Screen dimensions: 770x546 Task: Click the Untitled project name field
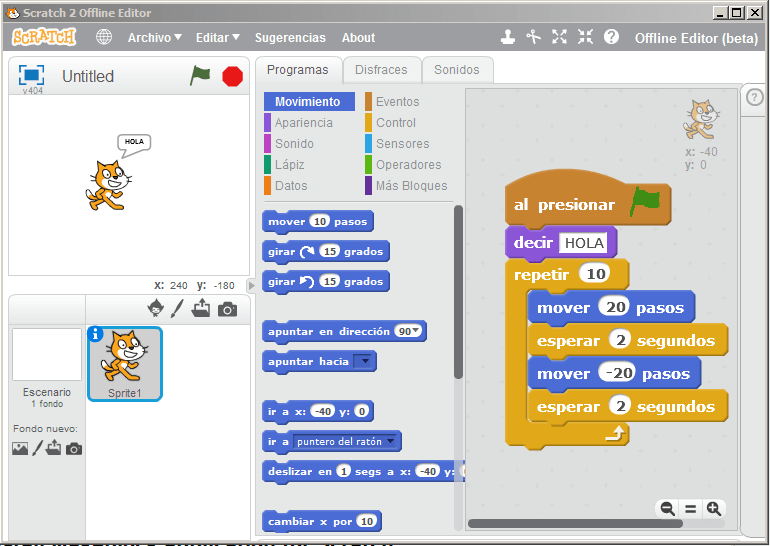click(x=88, y=76)
